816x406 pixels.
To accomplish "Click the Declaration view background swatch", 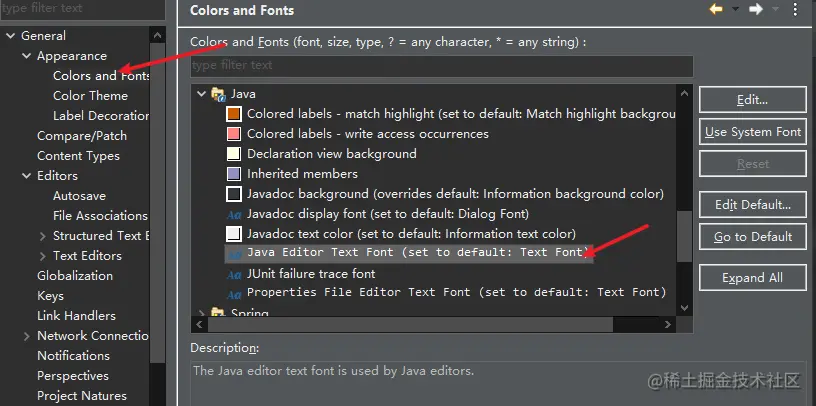I will click(x=234, y=154).
